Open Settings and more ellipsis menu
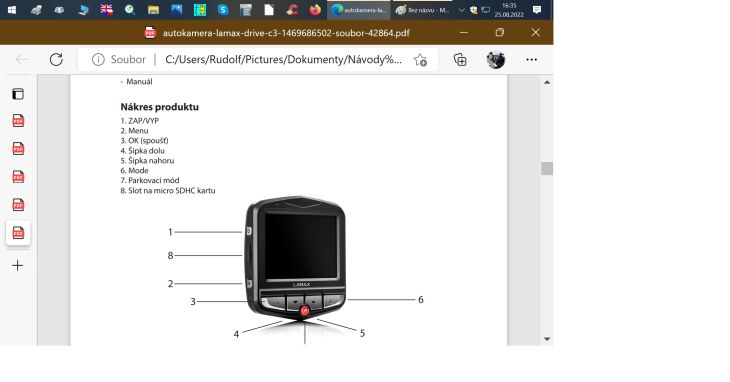 [x=532, y=60]
